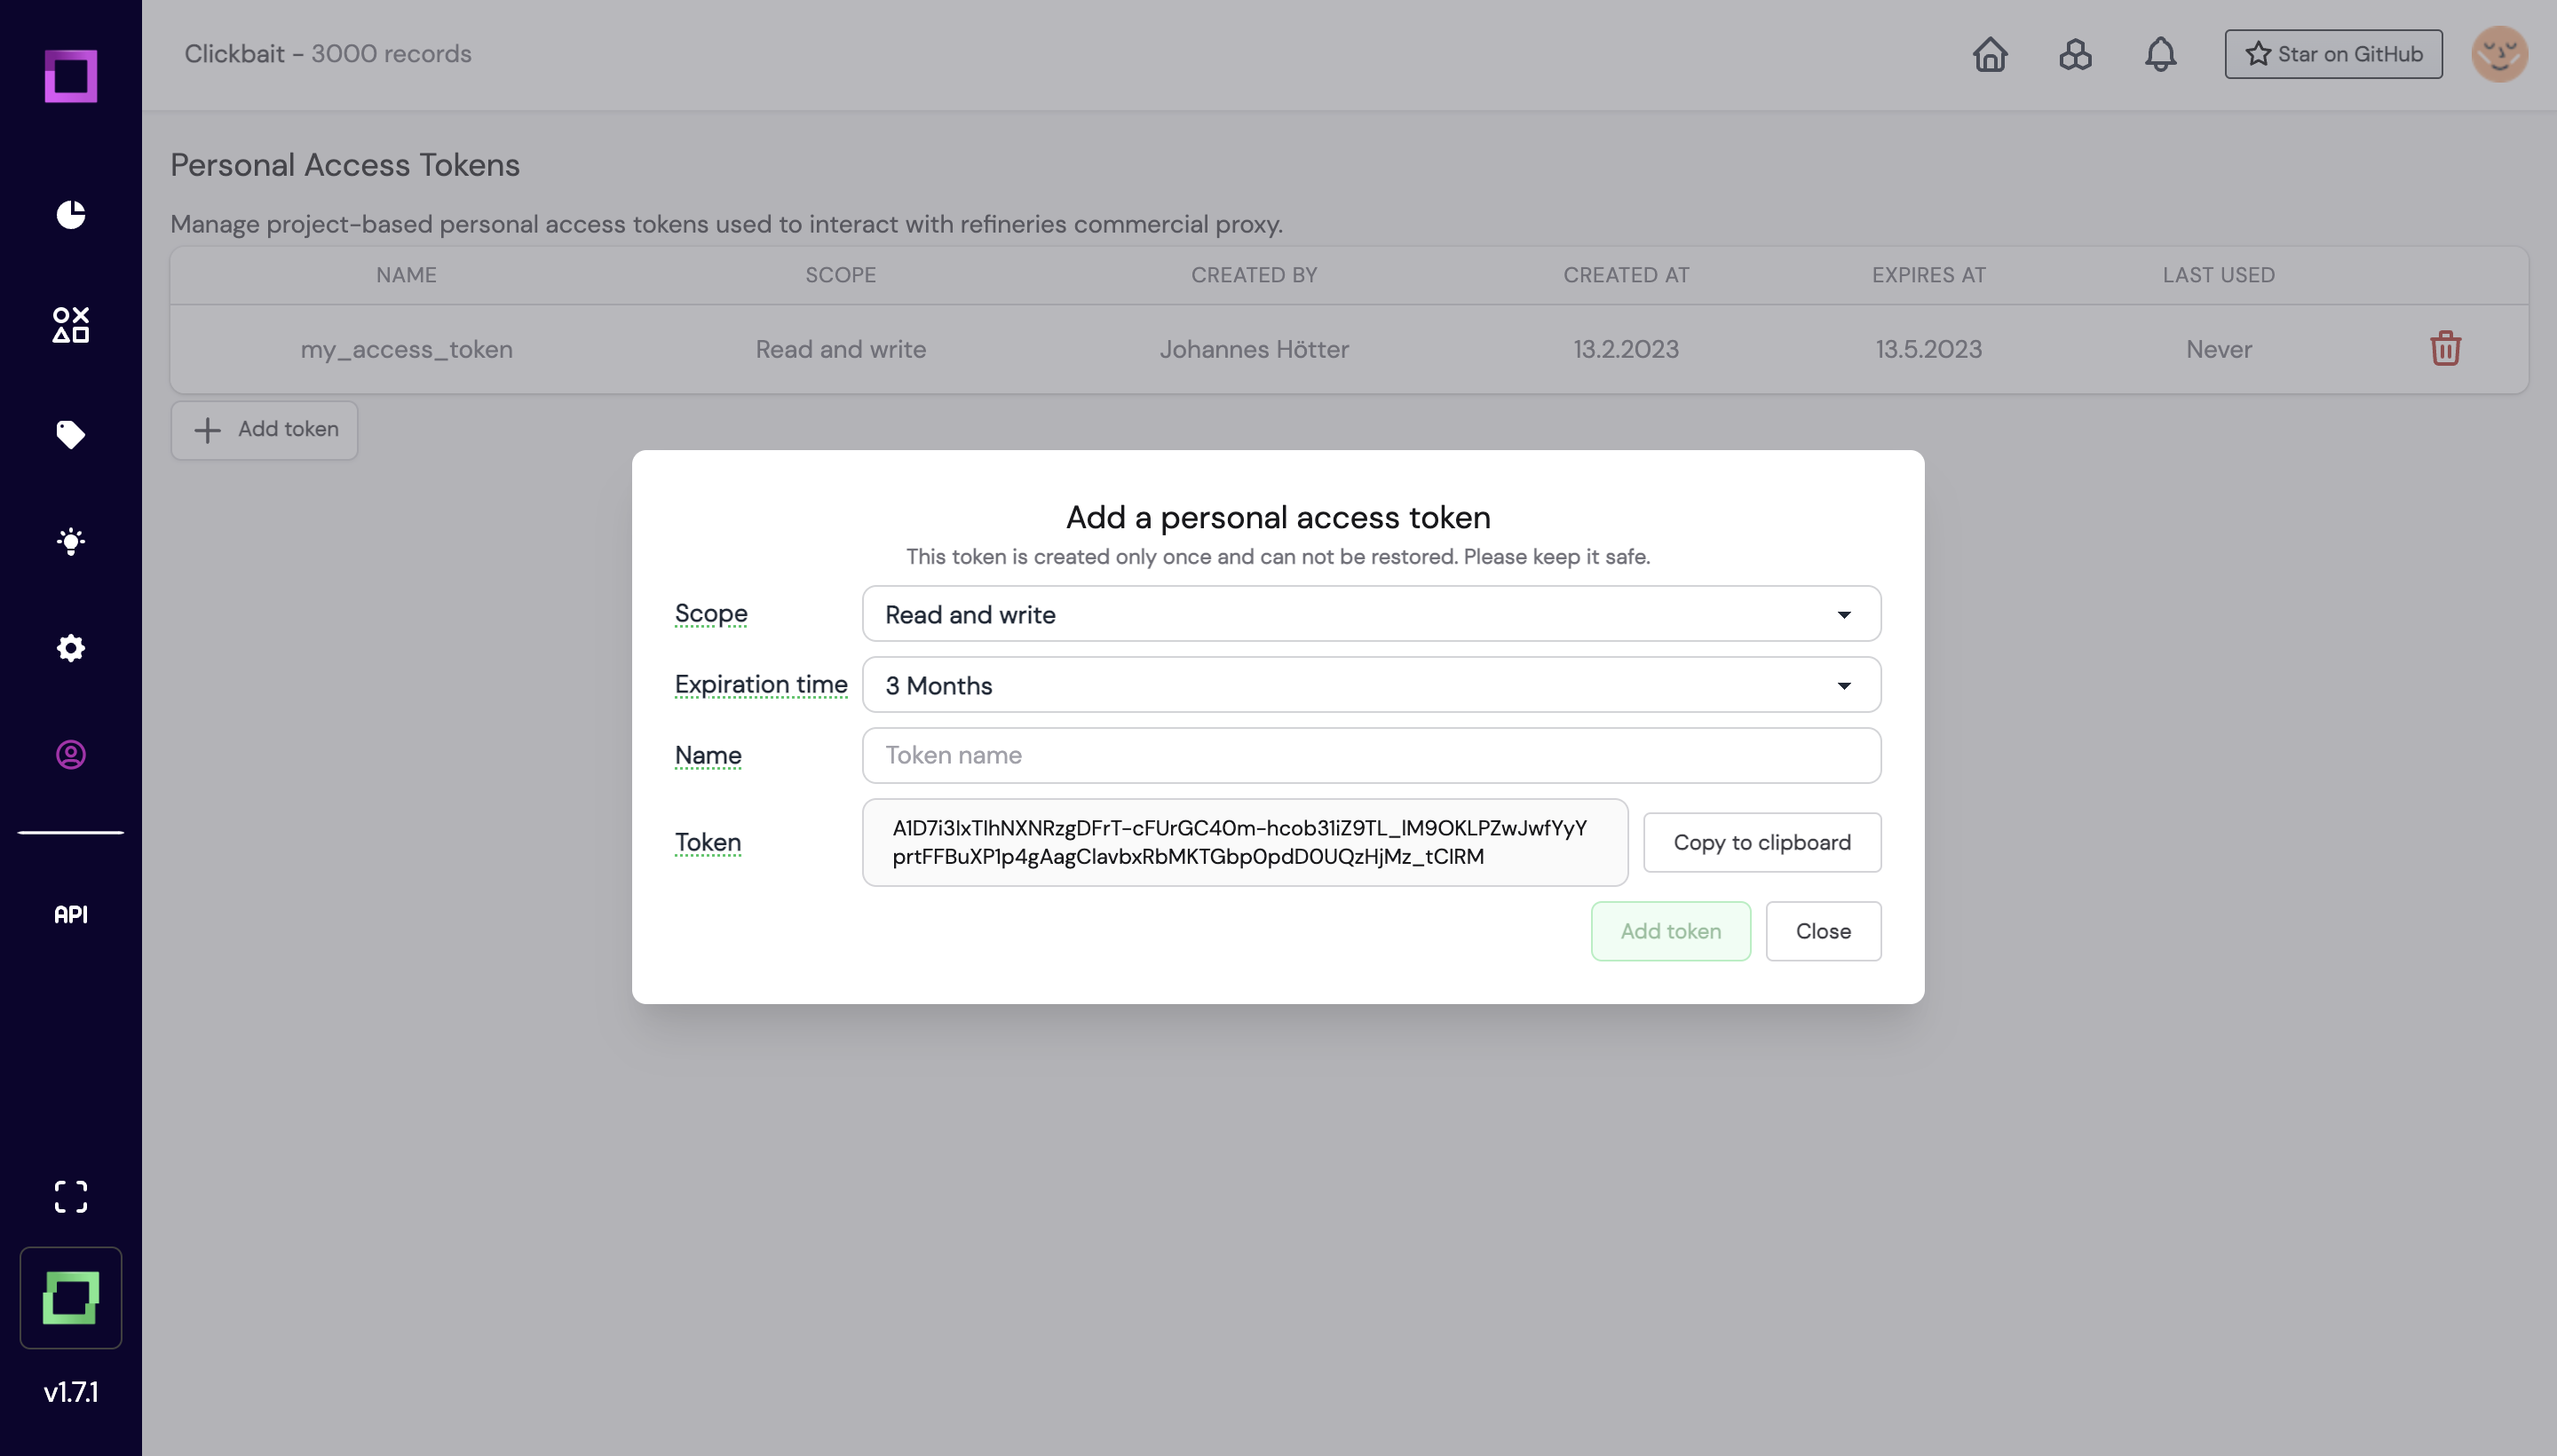Screen dimensions: 2557x1456
Task: Click the CREATED BY column header
Action: tap(1254, 275)
